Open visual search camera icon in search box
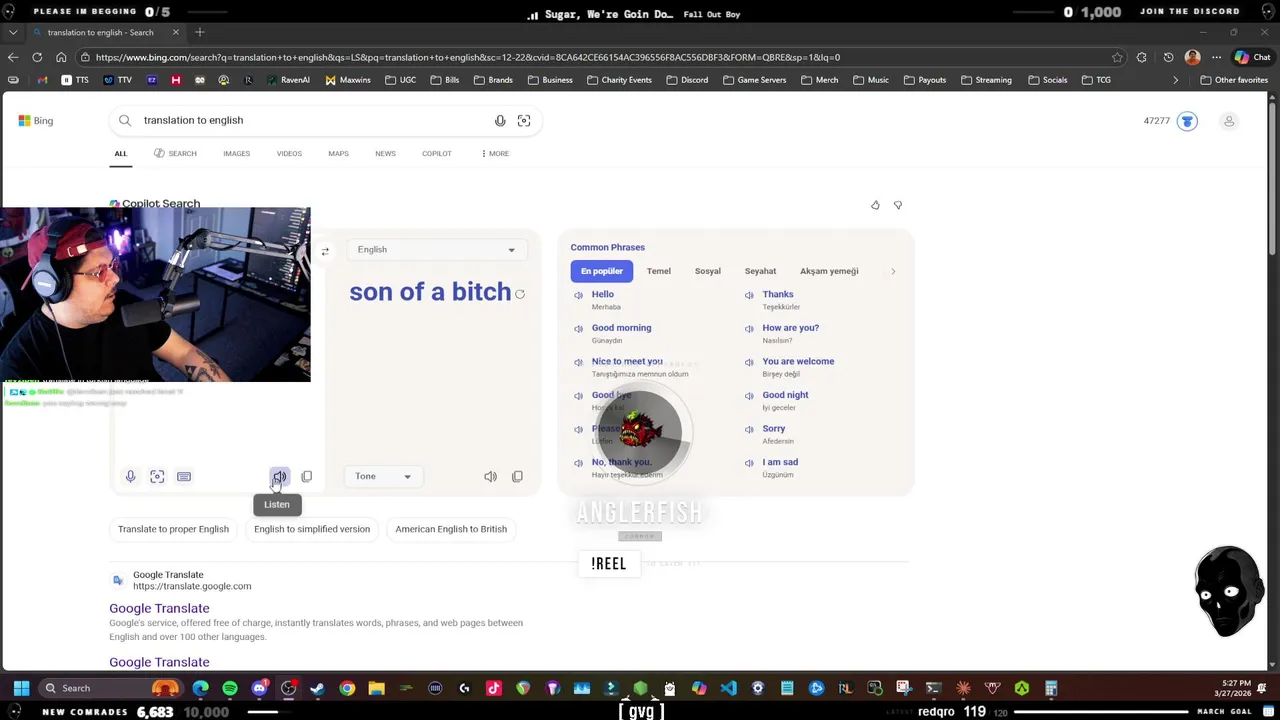Screen dimensions: 1280x720 point(524,121)
